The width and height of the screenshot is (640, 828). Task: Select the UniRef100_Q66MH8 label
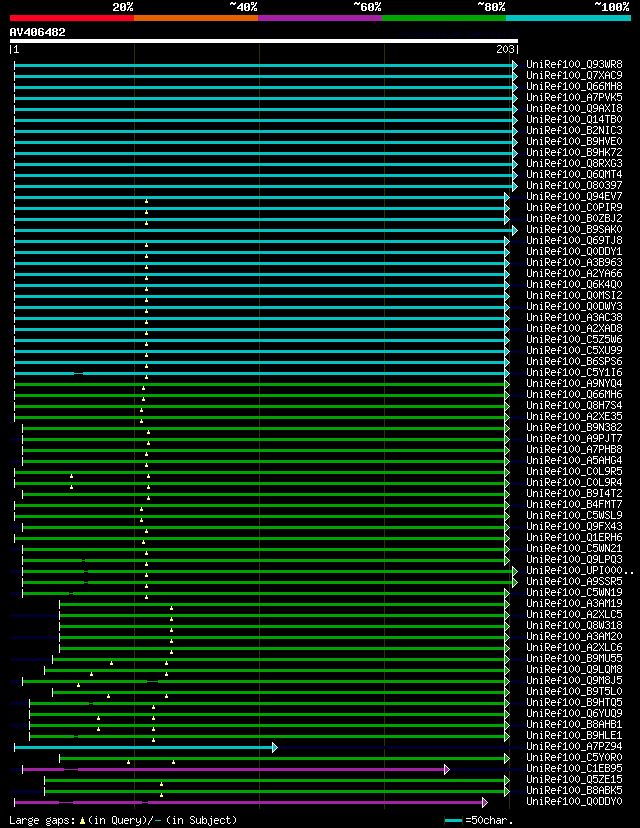(574, 87)
